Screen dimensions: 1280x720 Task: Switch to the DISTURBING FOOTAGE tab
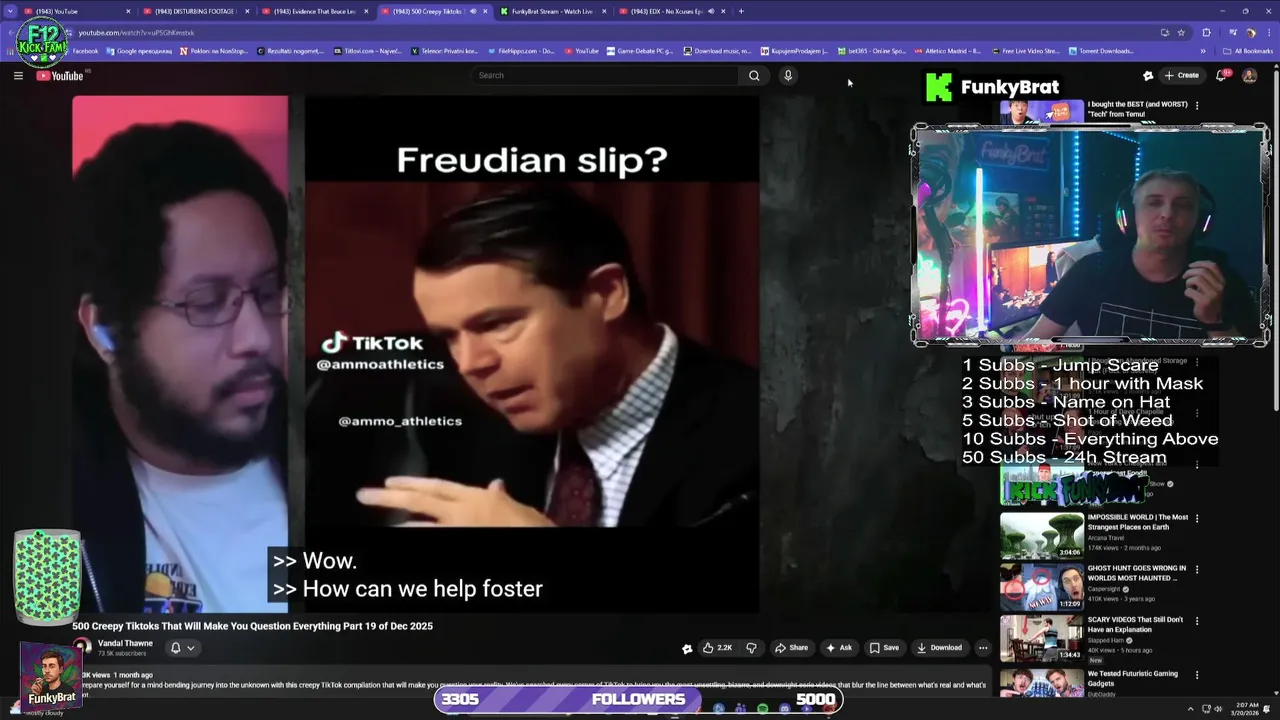[195, 11]
